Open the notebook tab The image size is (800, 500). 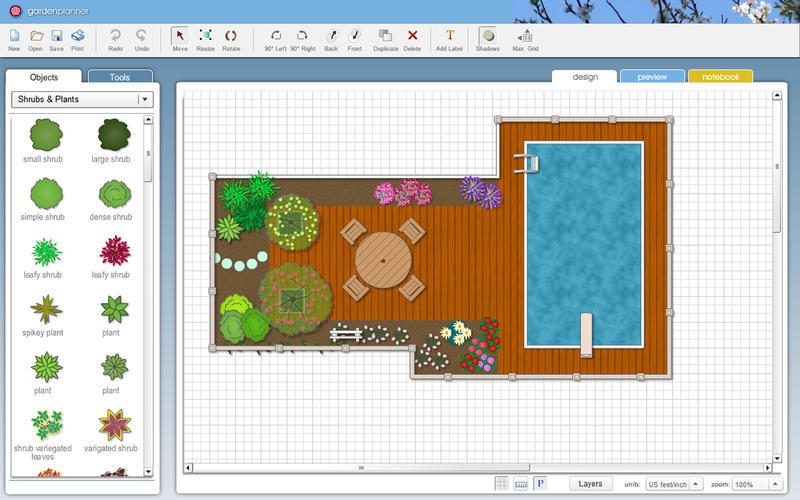pyautogui.click(x=720, y=77)
